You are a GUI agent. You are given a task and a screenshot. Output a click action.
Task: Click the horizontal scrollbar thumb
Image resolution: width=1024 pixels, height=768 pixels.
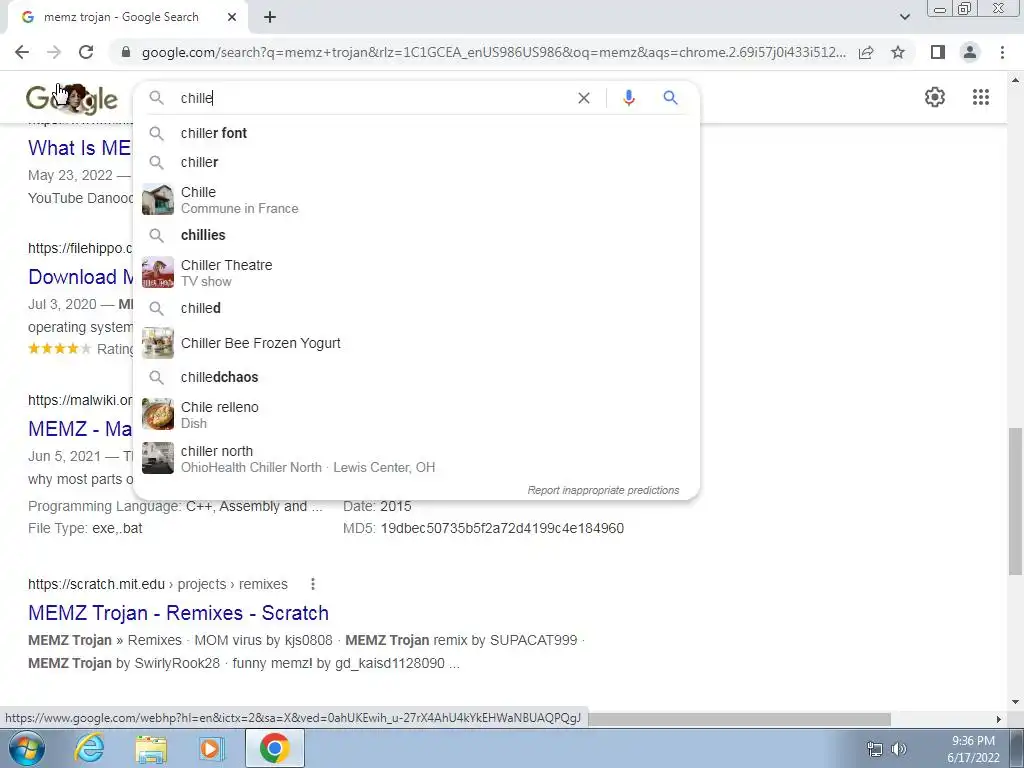739,719
